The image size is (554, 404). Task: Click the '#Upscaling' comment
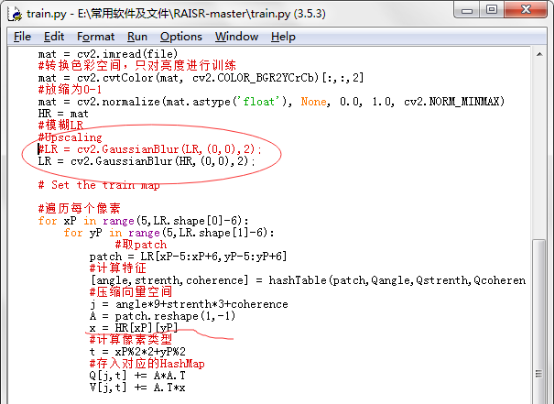[x=70, y=137]
